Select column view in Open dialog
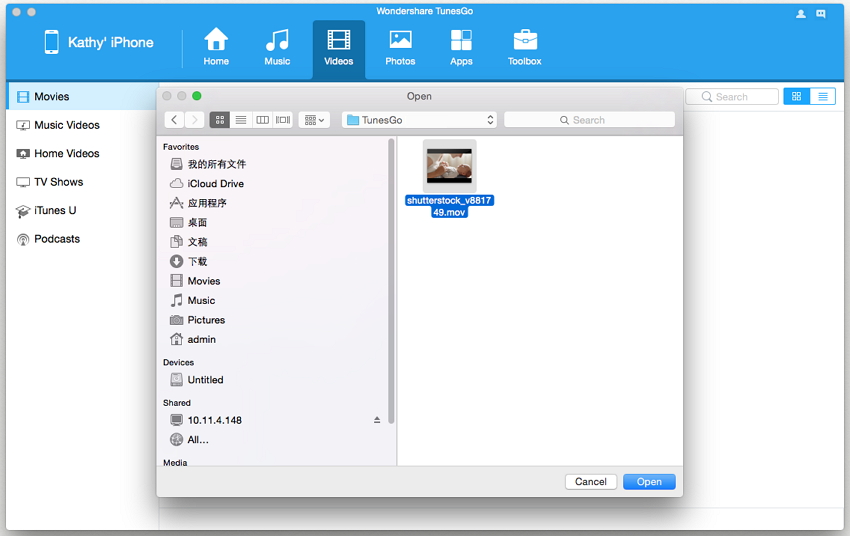This screenshot has height=536, width=850. [x=262, y=120]
